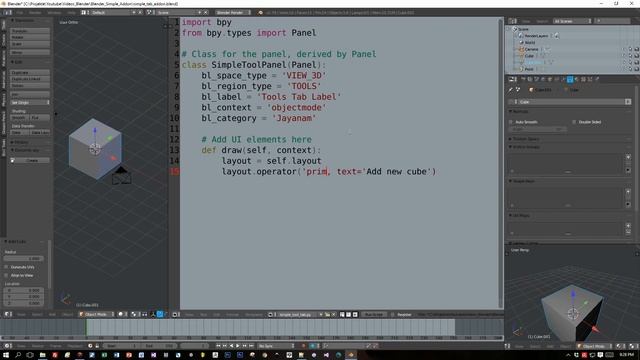Viewport: 640px width, 360px height.
Task: Click the text editor's editor type icon
Action: point(176,315)
